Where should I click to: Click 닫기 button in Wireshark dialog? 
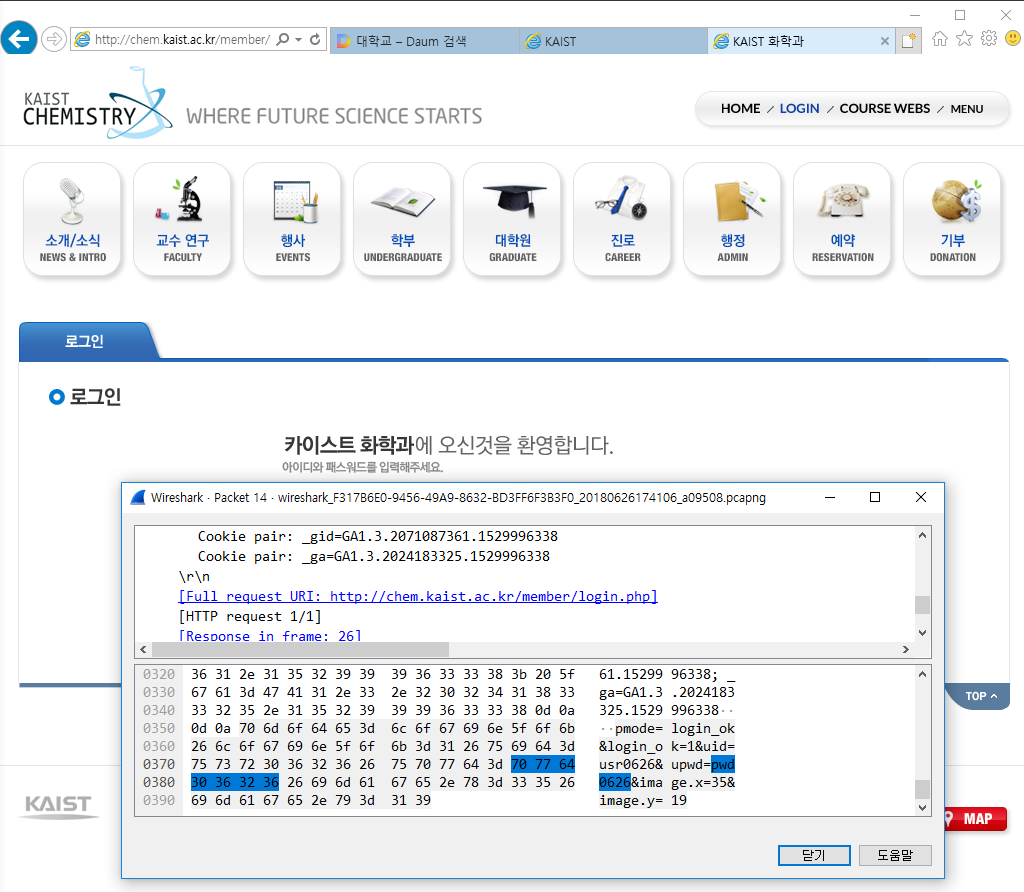coord(814,855)
